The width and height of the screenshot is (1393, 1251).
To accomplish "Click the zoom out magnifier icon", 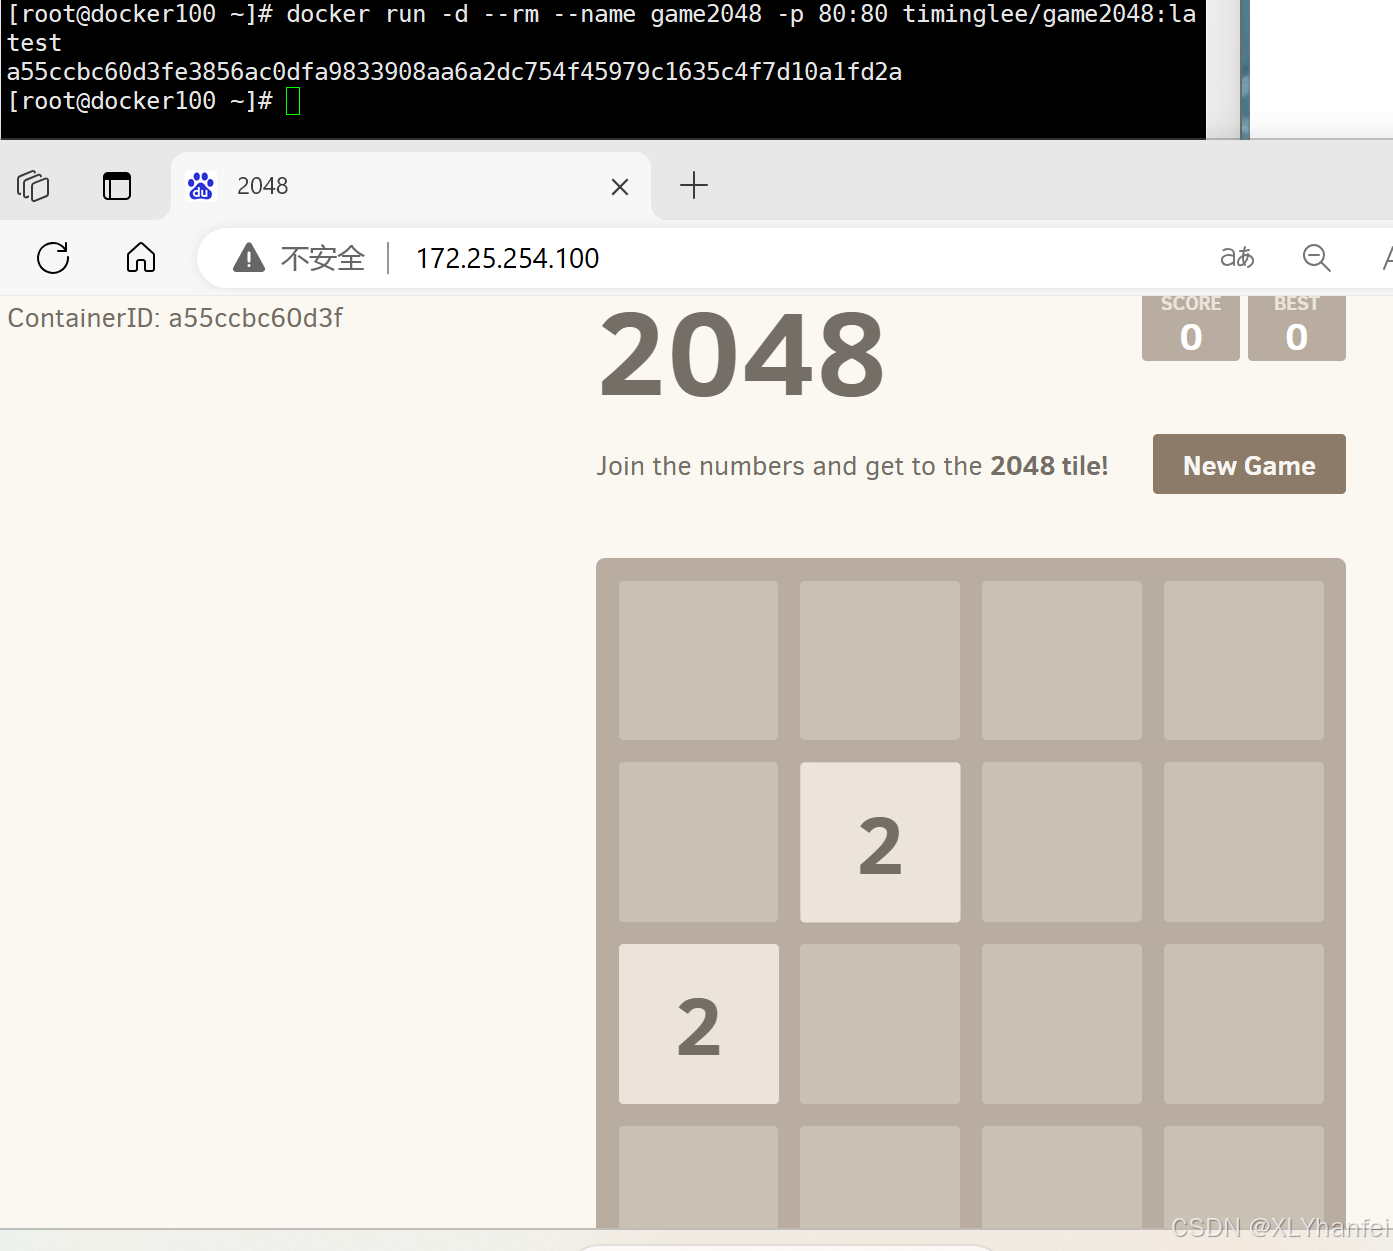I will pos(1317,258).
